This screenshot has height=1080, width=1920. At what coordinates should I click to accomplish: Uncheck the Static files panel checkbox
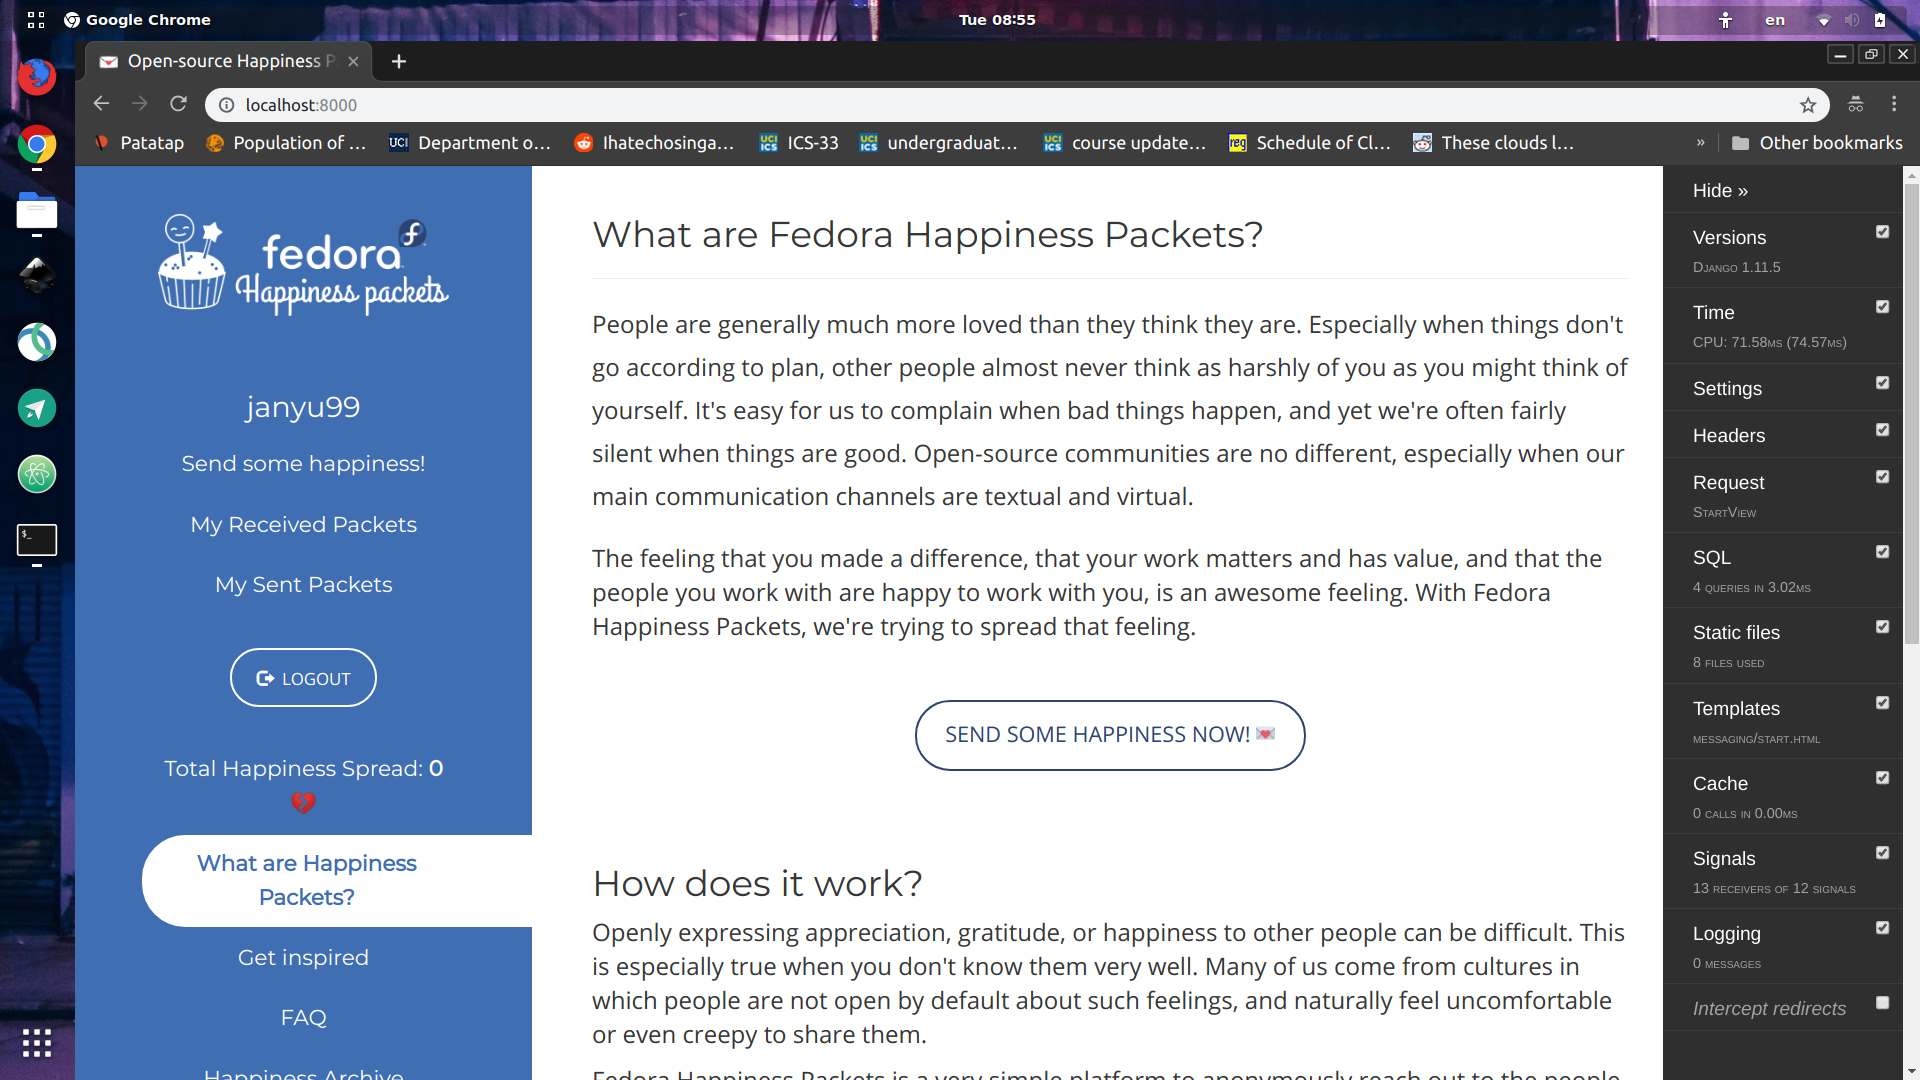1882,627
